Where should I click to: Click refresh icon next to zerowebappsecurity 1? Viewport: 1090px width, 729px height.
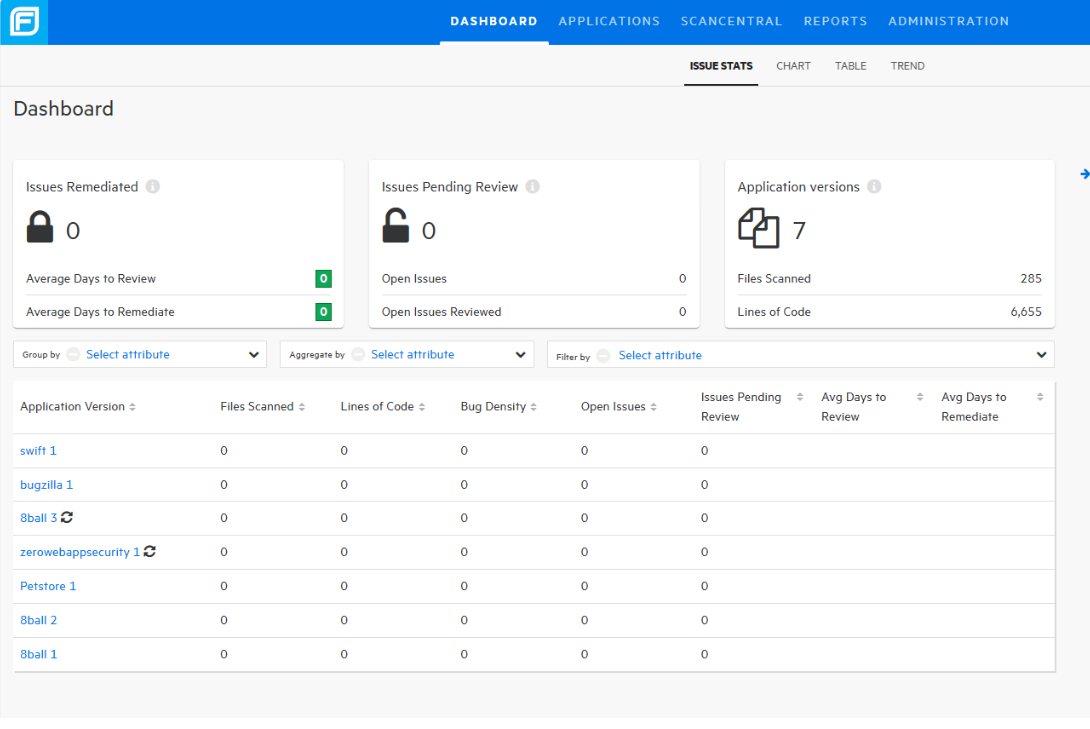[150, 552]
